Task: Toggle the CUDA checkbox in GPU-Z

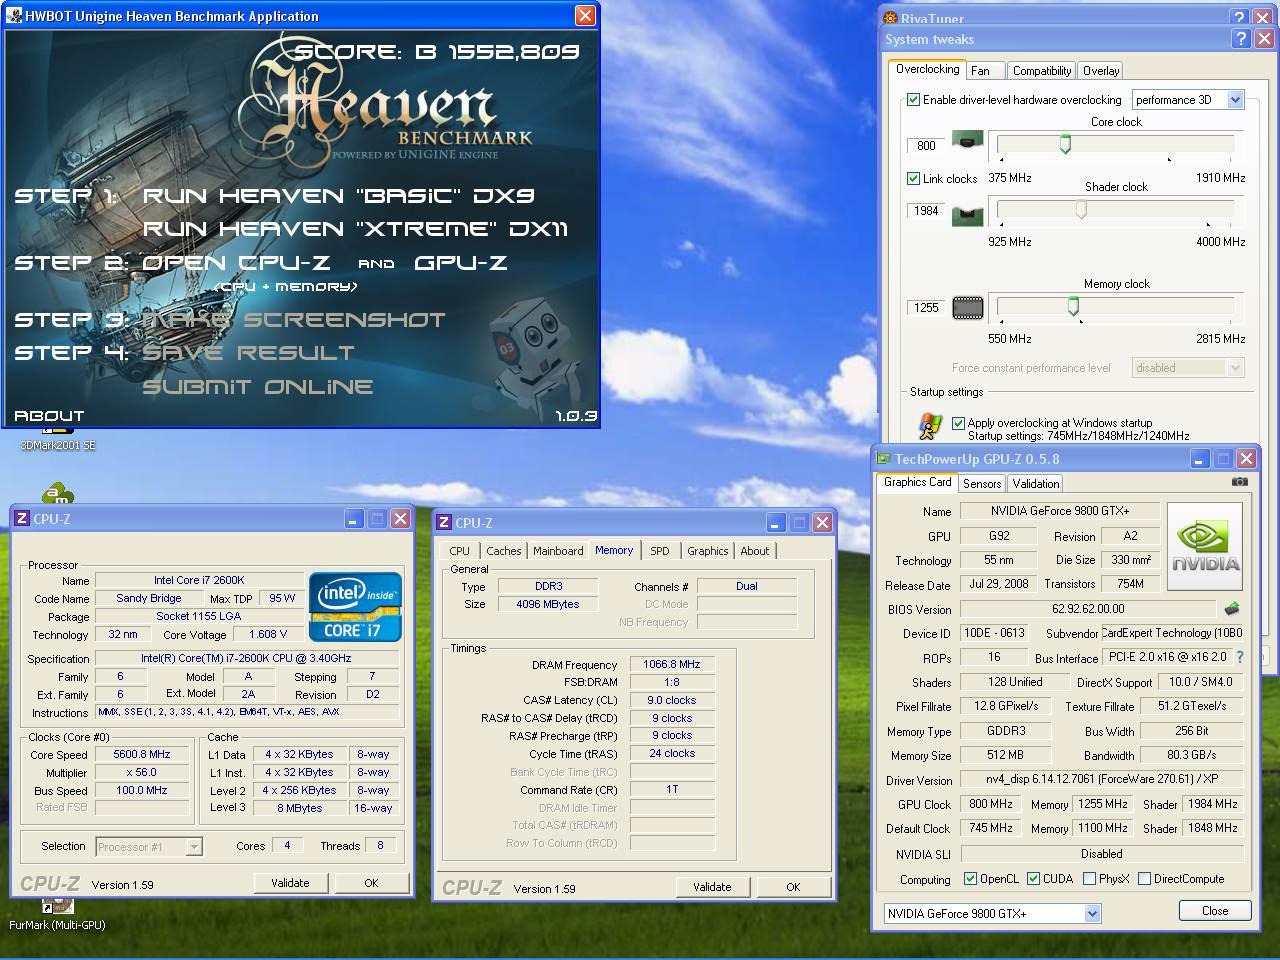Action: click(x=1033, y=879)
